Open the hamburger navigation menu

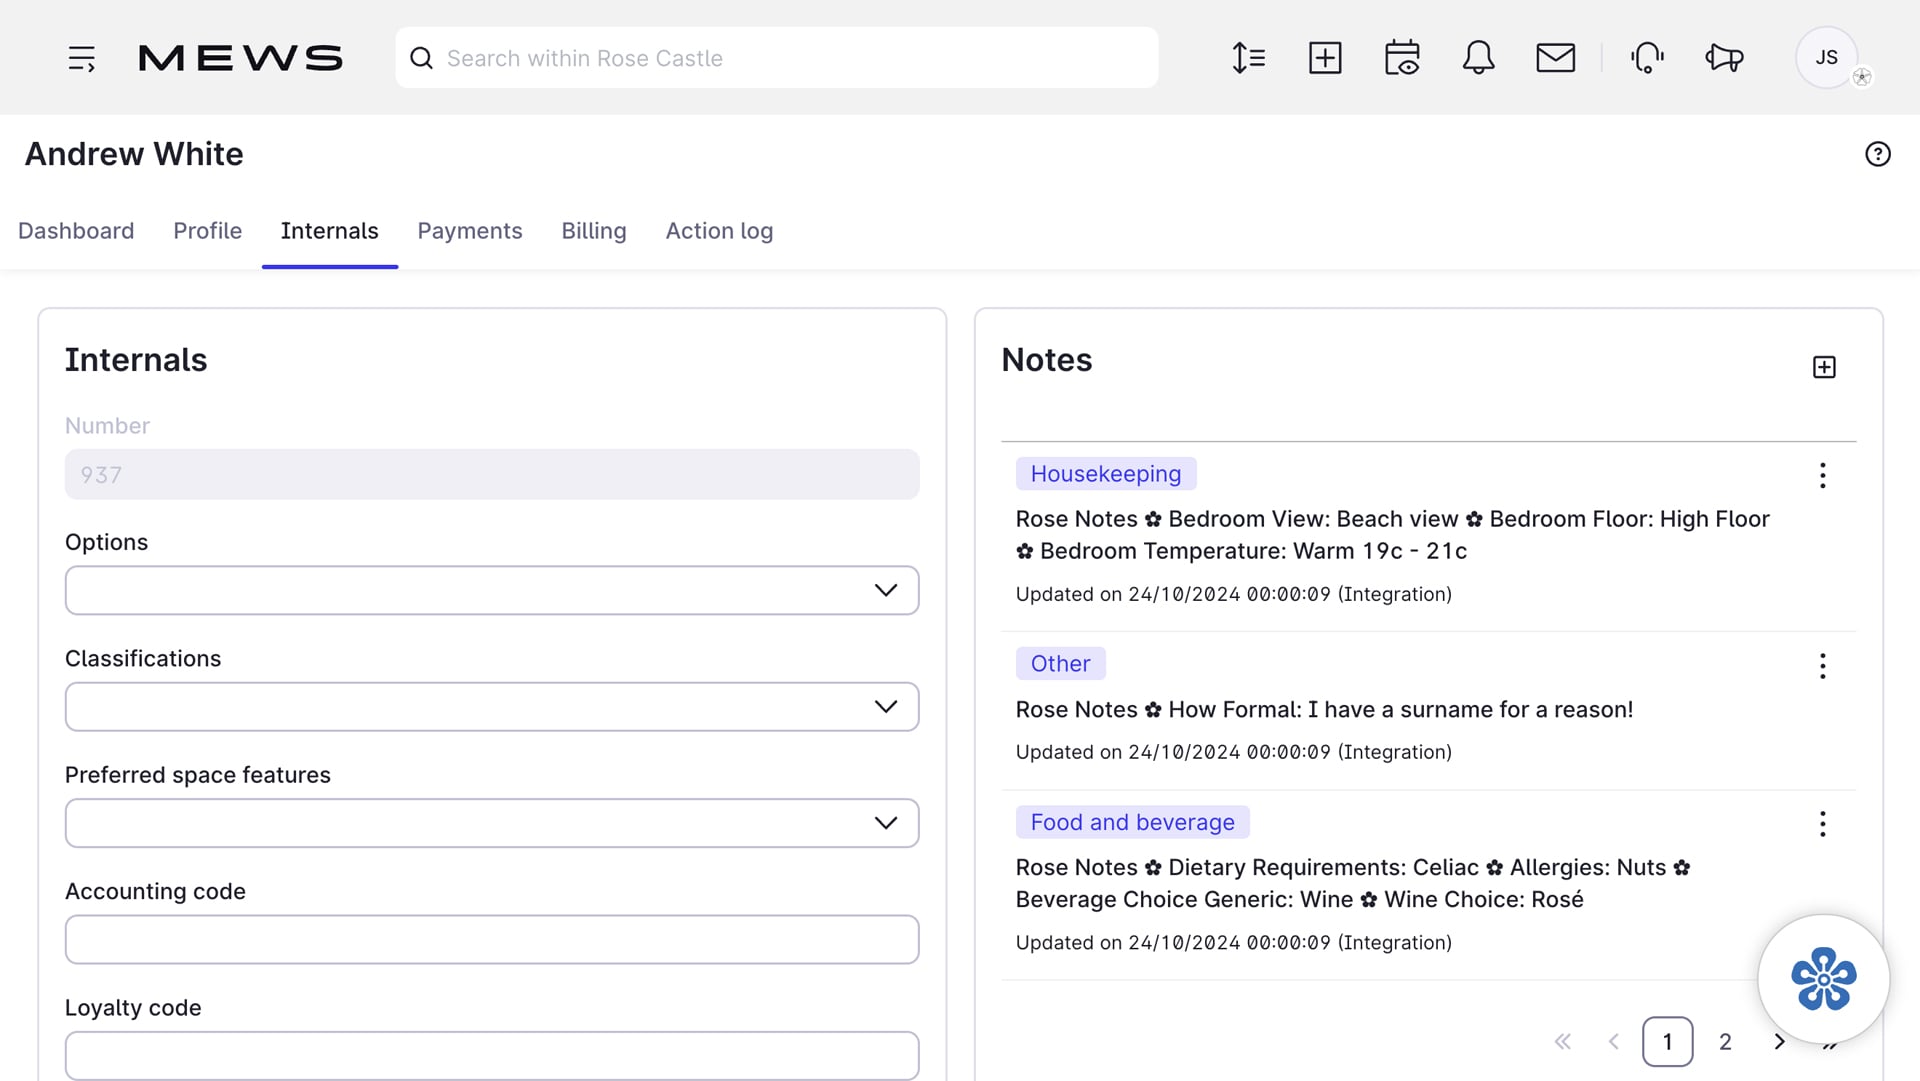(x=82, y=58)
